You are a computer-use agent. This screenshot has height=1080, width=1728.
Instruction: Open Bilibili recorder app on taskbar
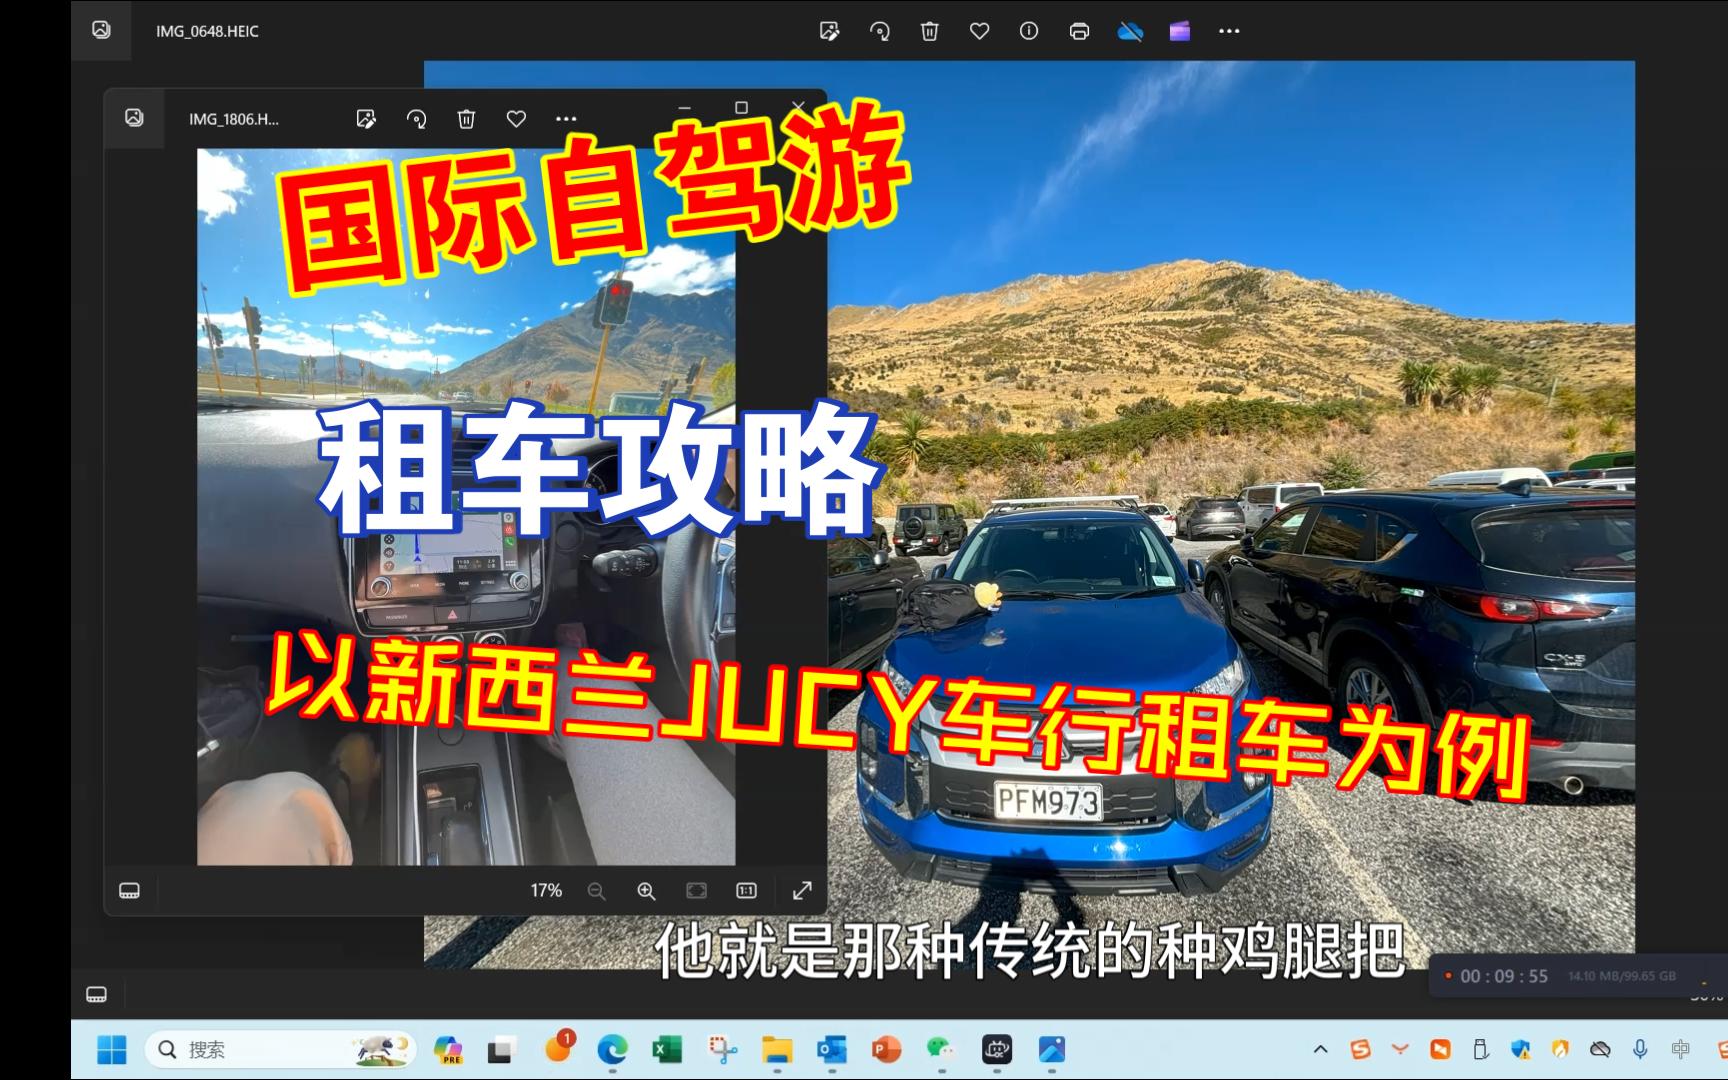(x=997, y=1050)
